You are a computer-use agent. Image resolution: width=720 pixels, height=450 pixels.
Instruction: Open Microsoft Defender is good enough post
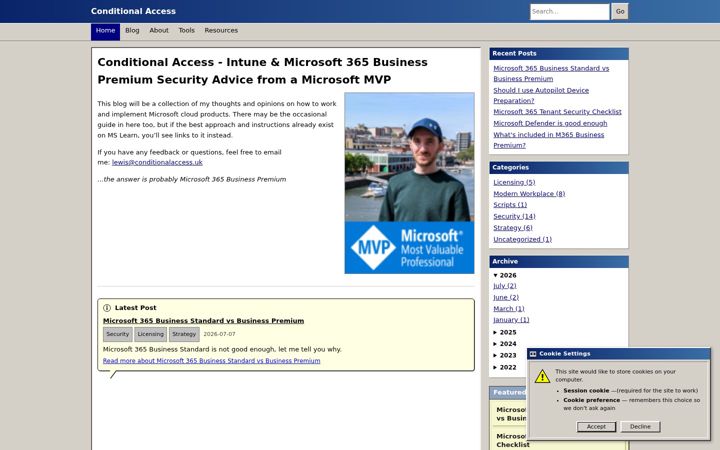point(550,124)
